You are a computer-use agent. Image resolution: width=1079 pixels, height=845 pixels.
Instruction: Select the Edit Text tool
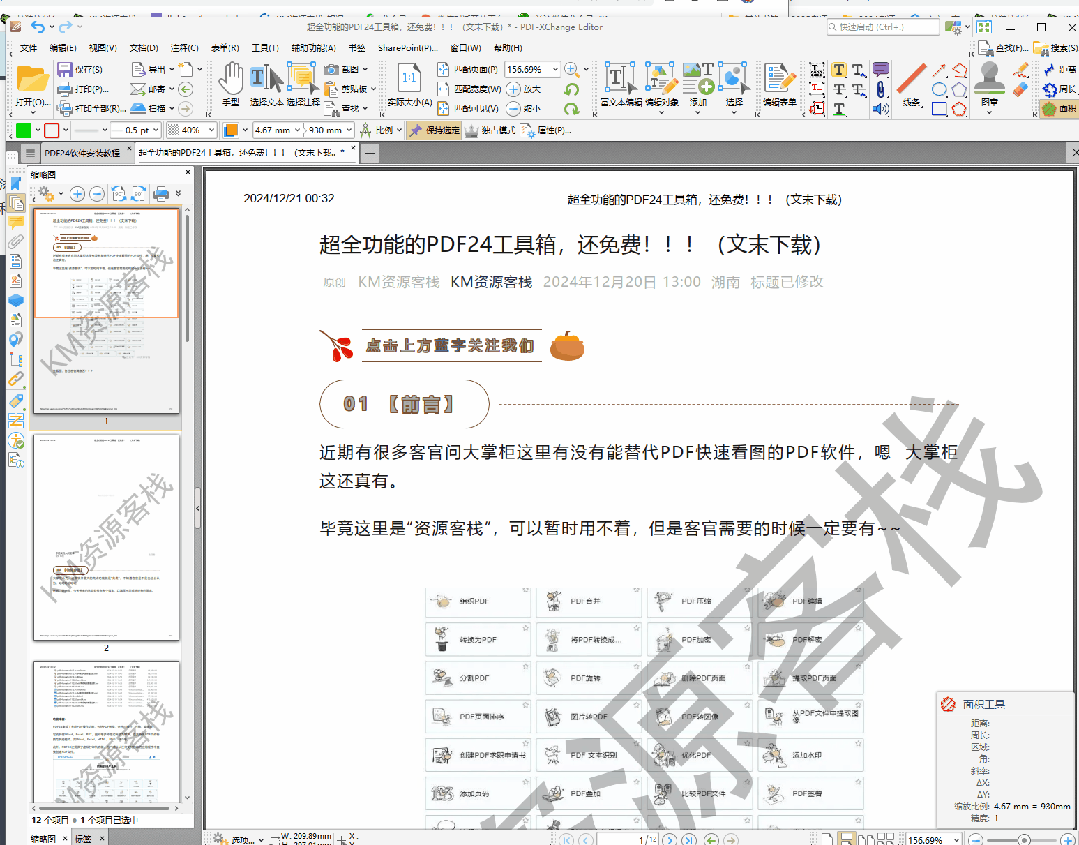click(619, 84)
